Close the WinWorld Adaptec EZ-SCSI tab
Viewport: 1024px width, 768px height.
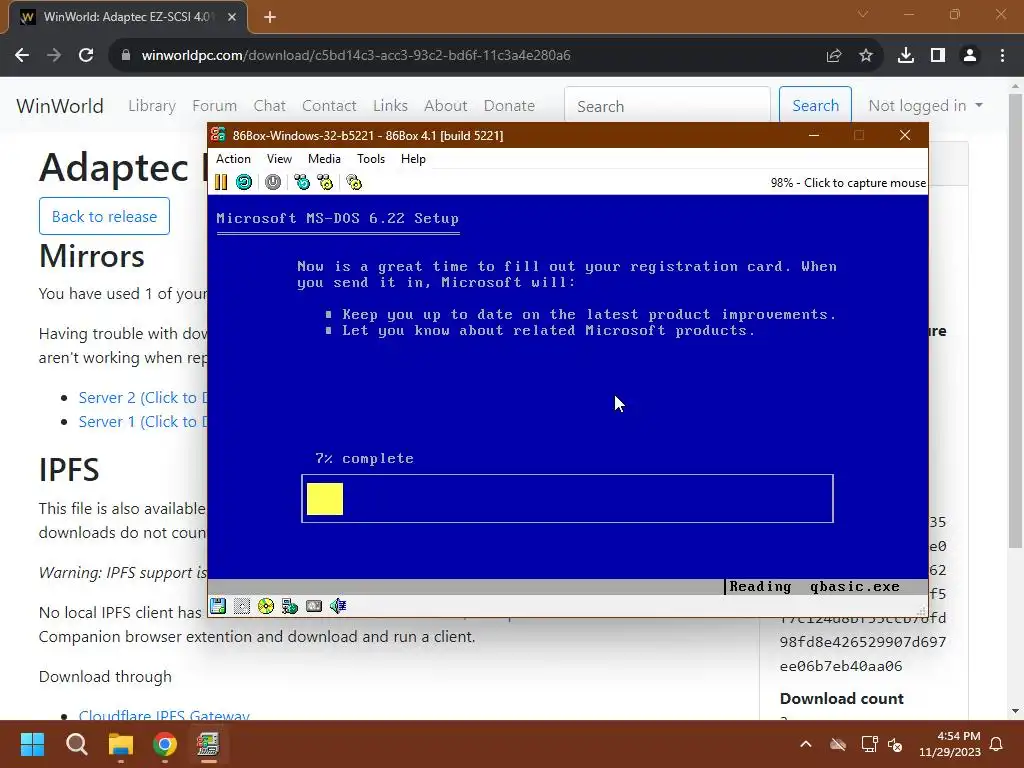point(232,17)
